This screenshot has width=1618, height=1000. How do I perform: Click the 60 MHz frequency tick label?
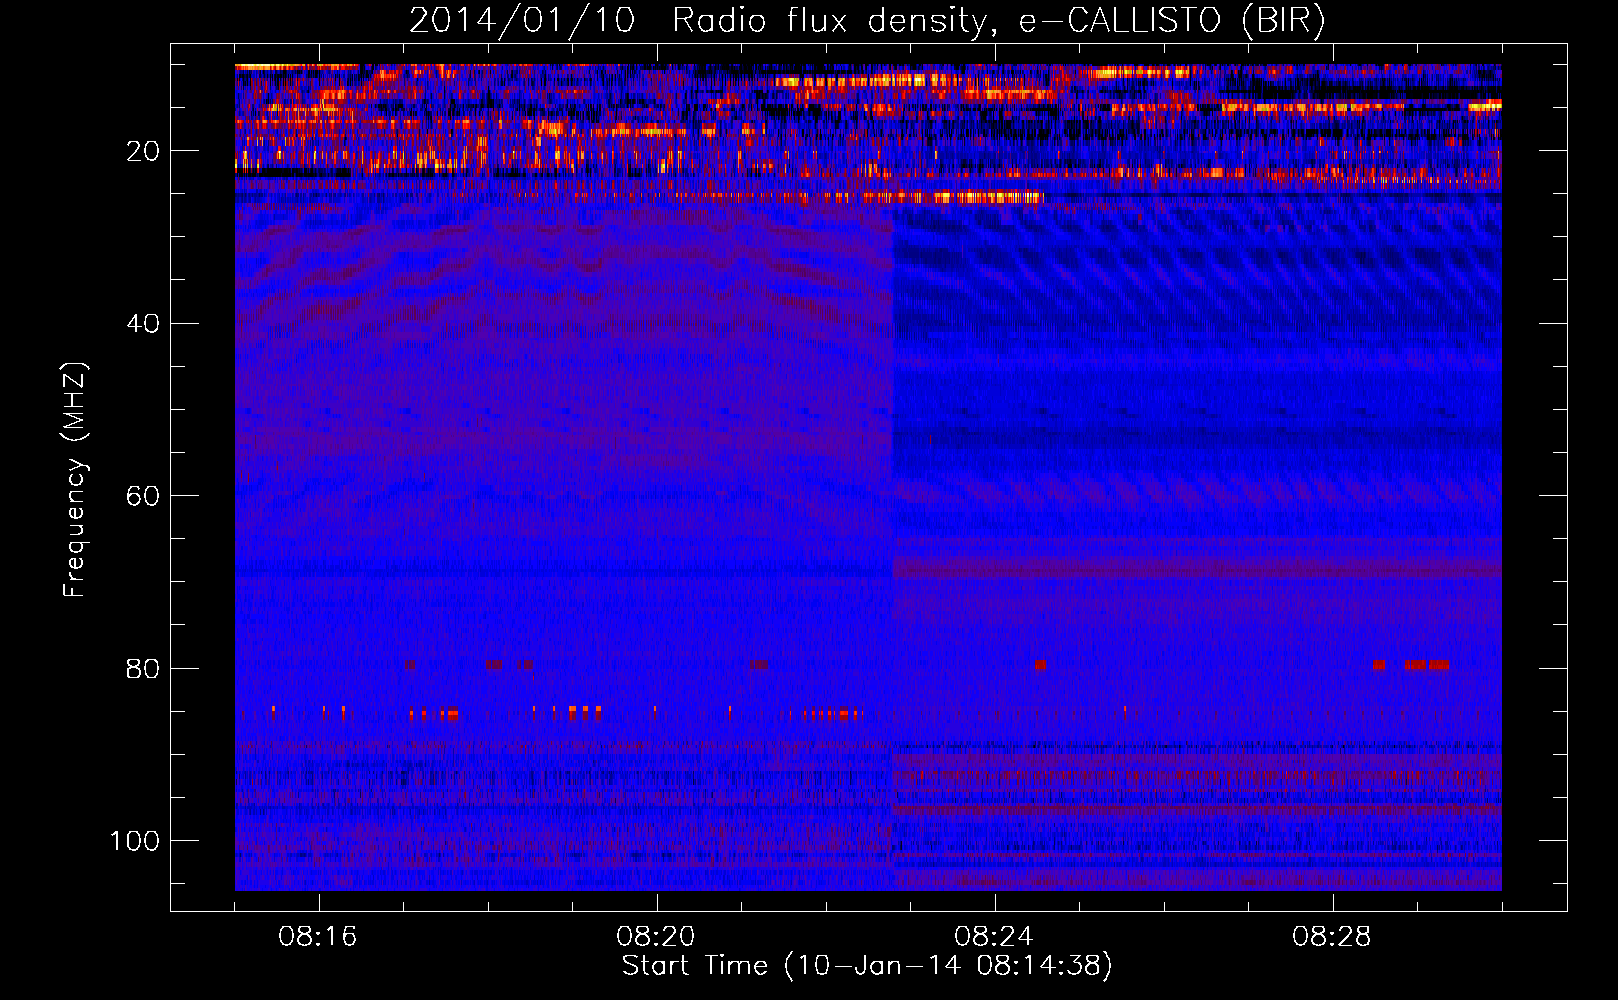coord(143,496)
